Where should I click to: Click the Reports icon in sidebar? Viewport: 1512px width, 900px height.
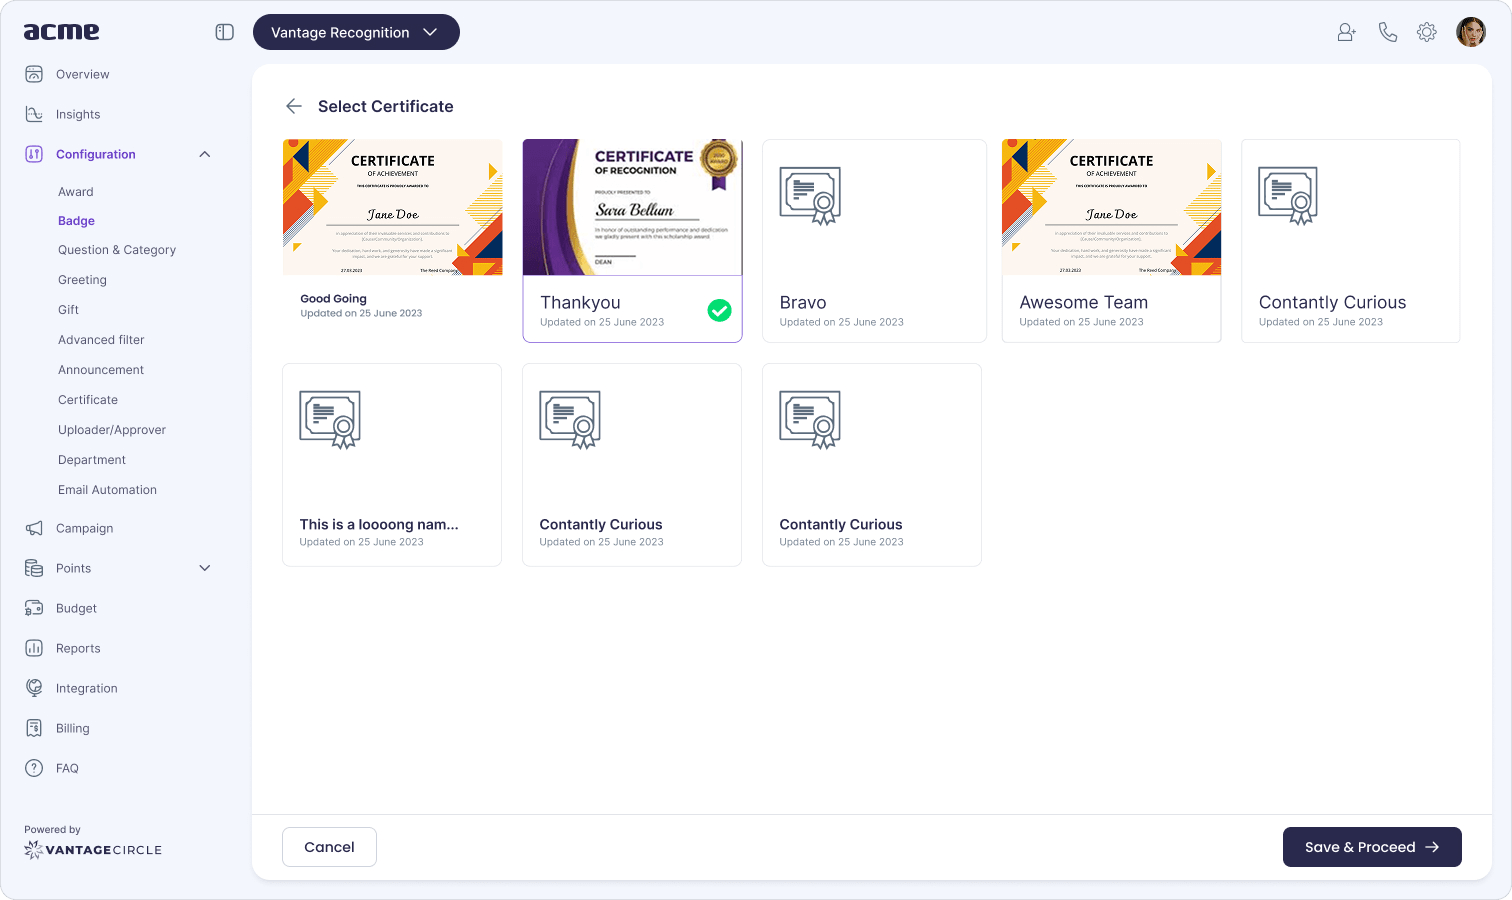(x=34, y=648)
